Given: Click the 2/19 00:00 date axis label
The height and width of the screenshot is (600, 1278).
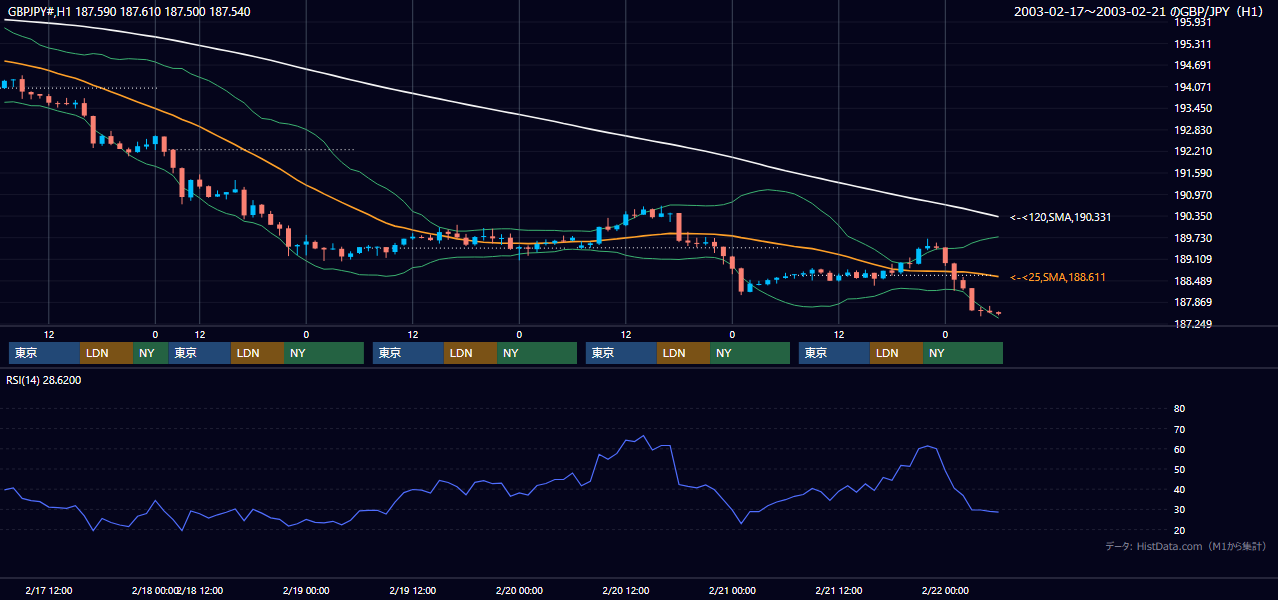Looking at the screenshot, I should click(x=306, y=590).
